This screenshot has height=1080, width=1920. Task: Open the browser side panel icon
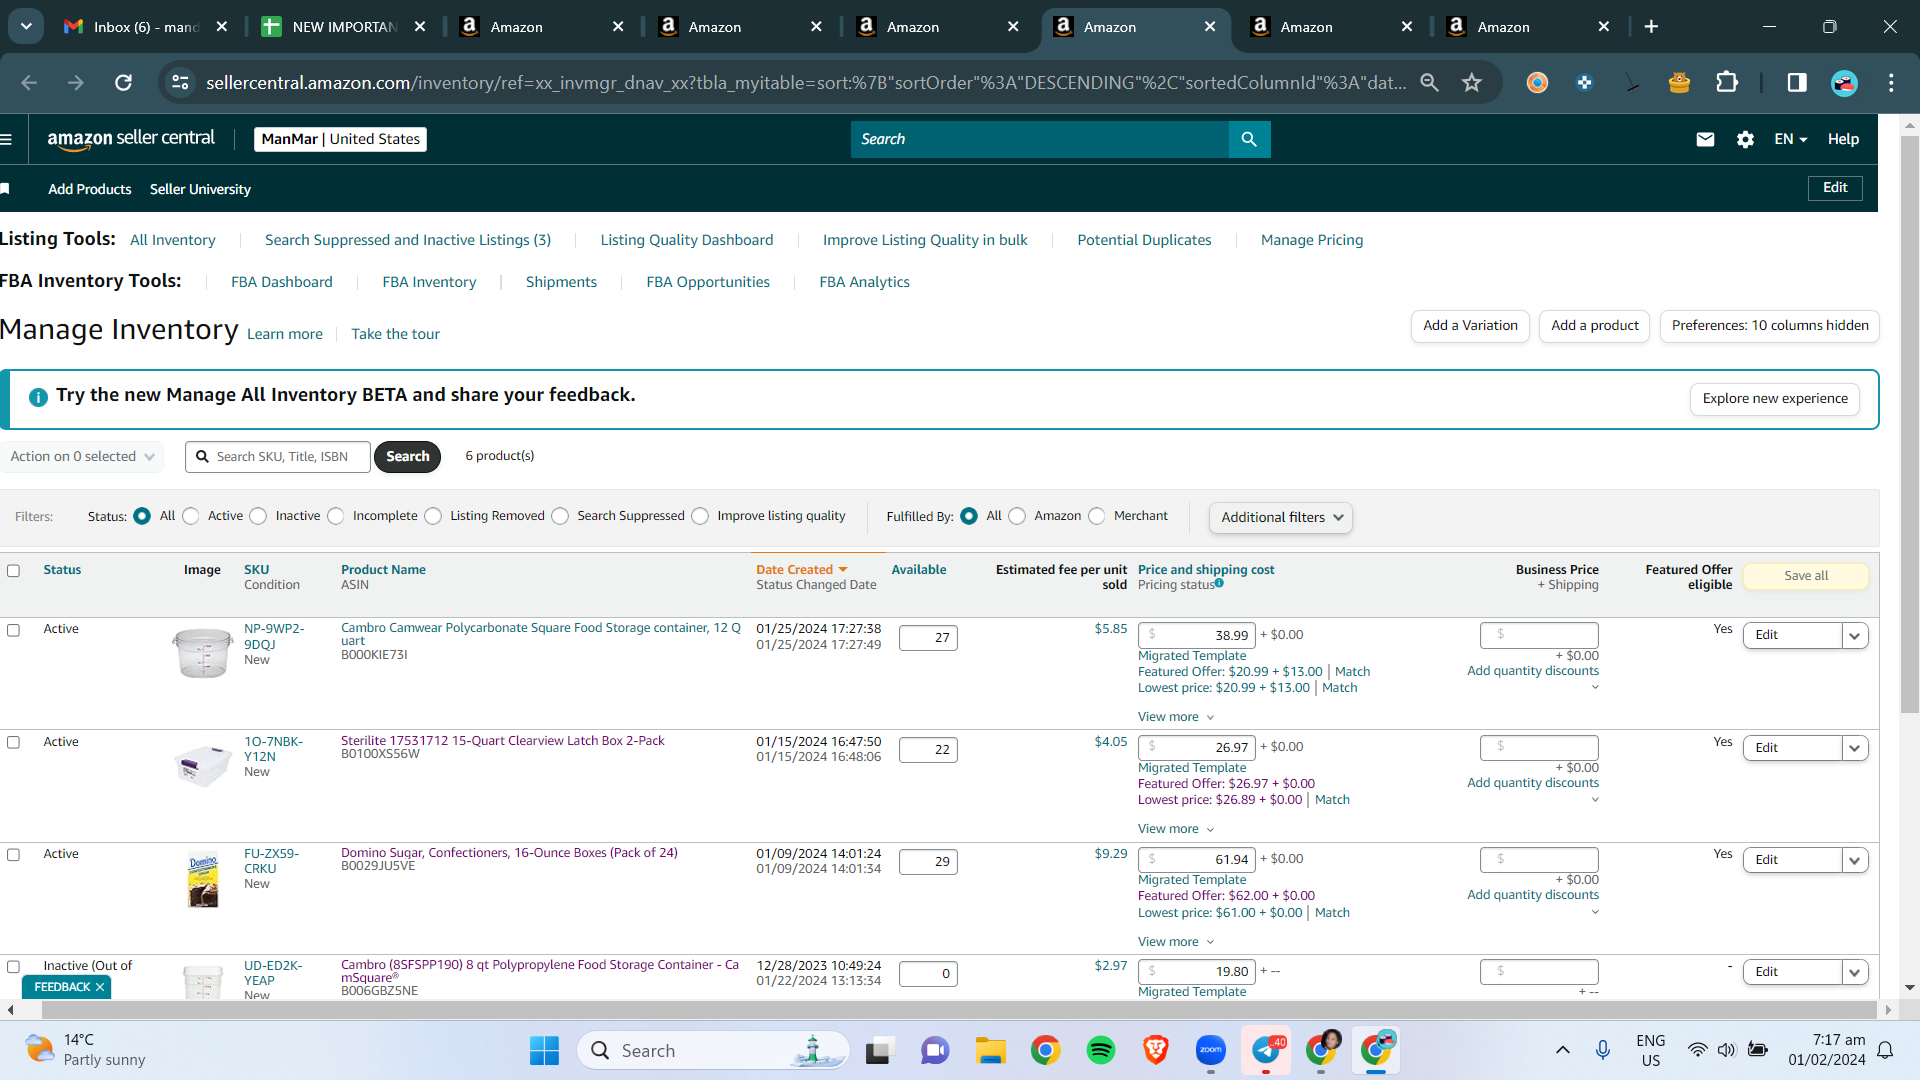(1797, 83)
